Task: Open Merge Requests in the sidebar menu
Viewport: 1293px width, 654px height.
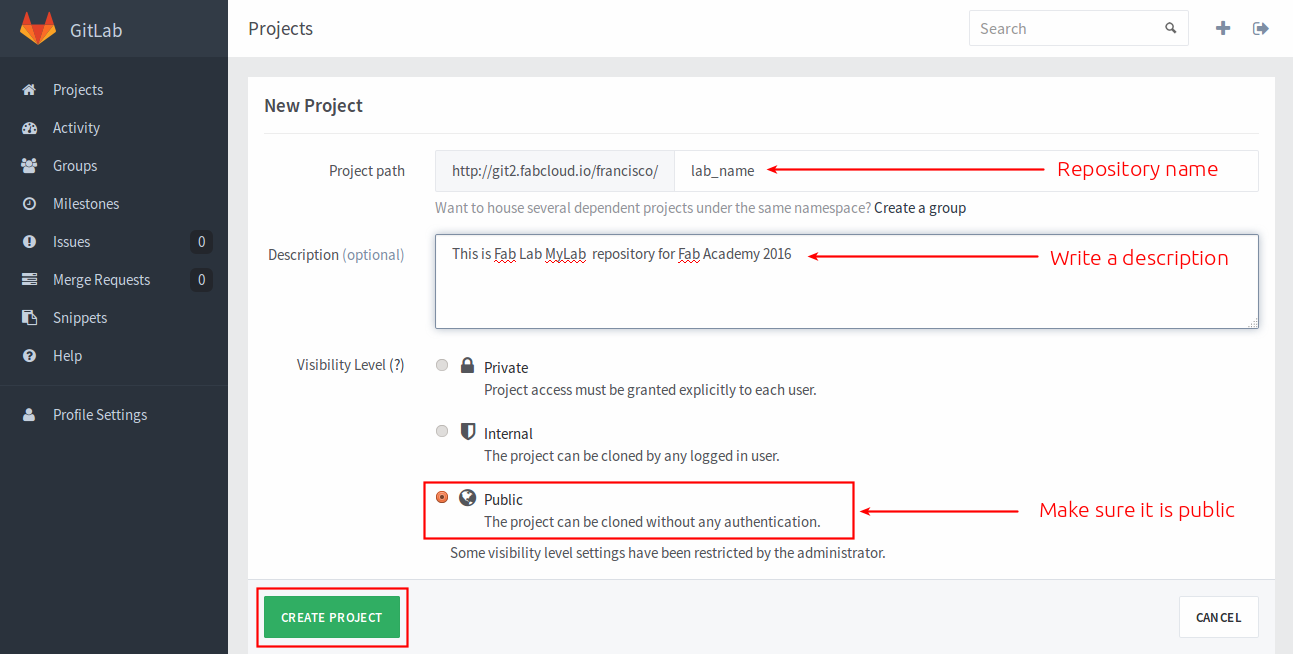Action: point(114,280)
